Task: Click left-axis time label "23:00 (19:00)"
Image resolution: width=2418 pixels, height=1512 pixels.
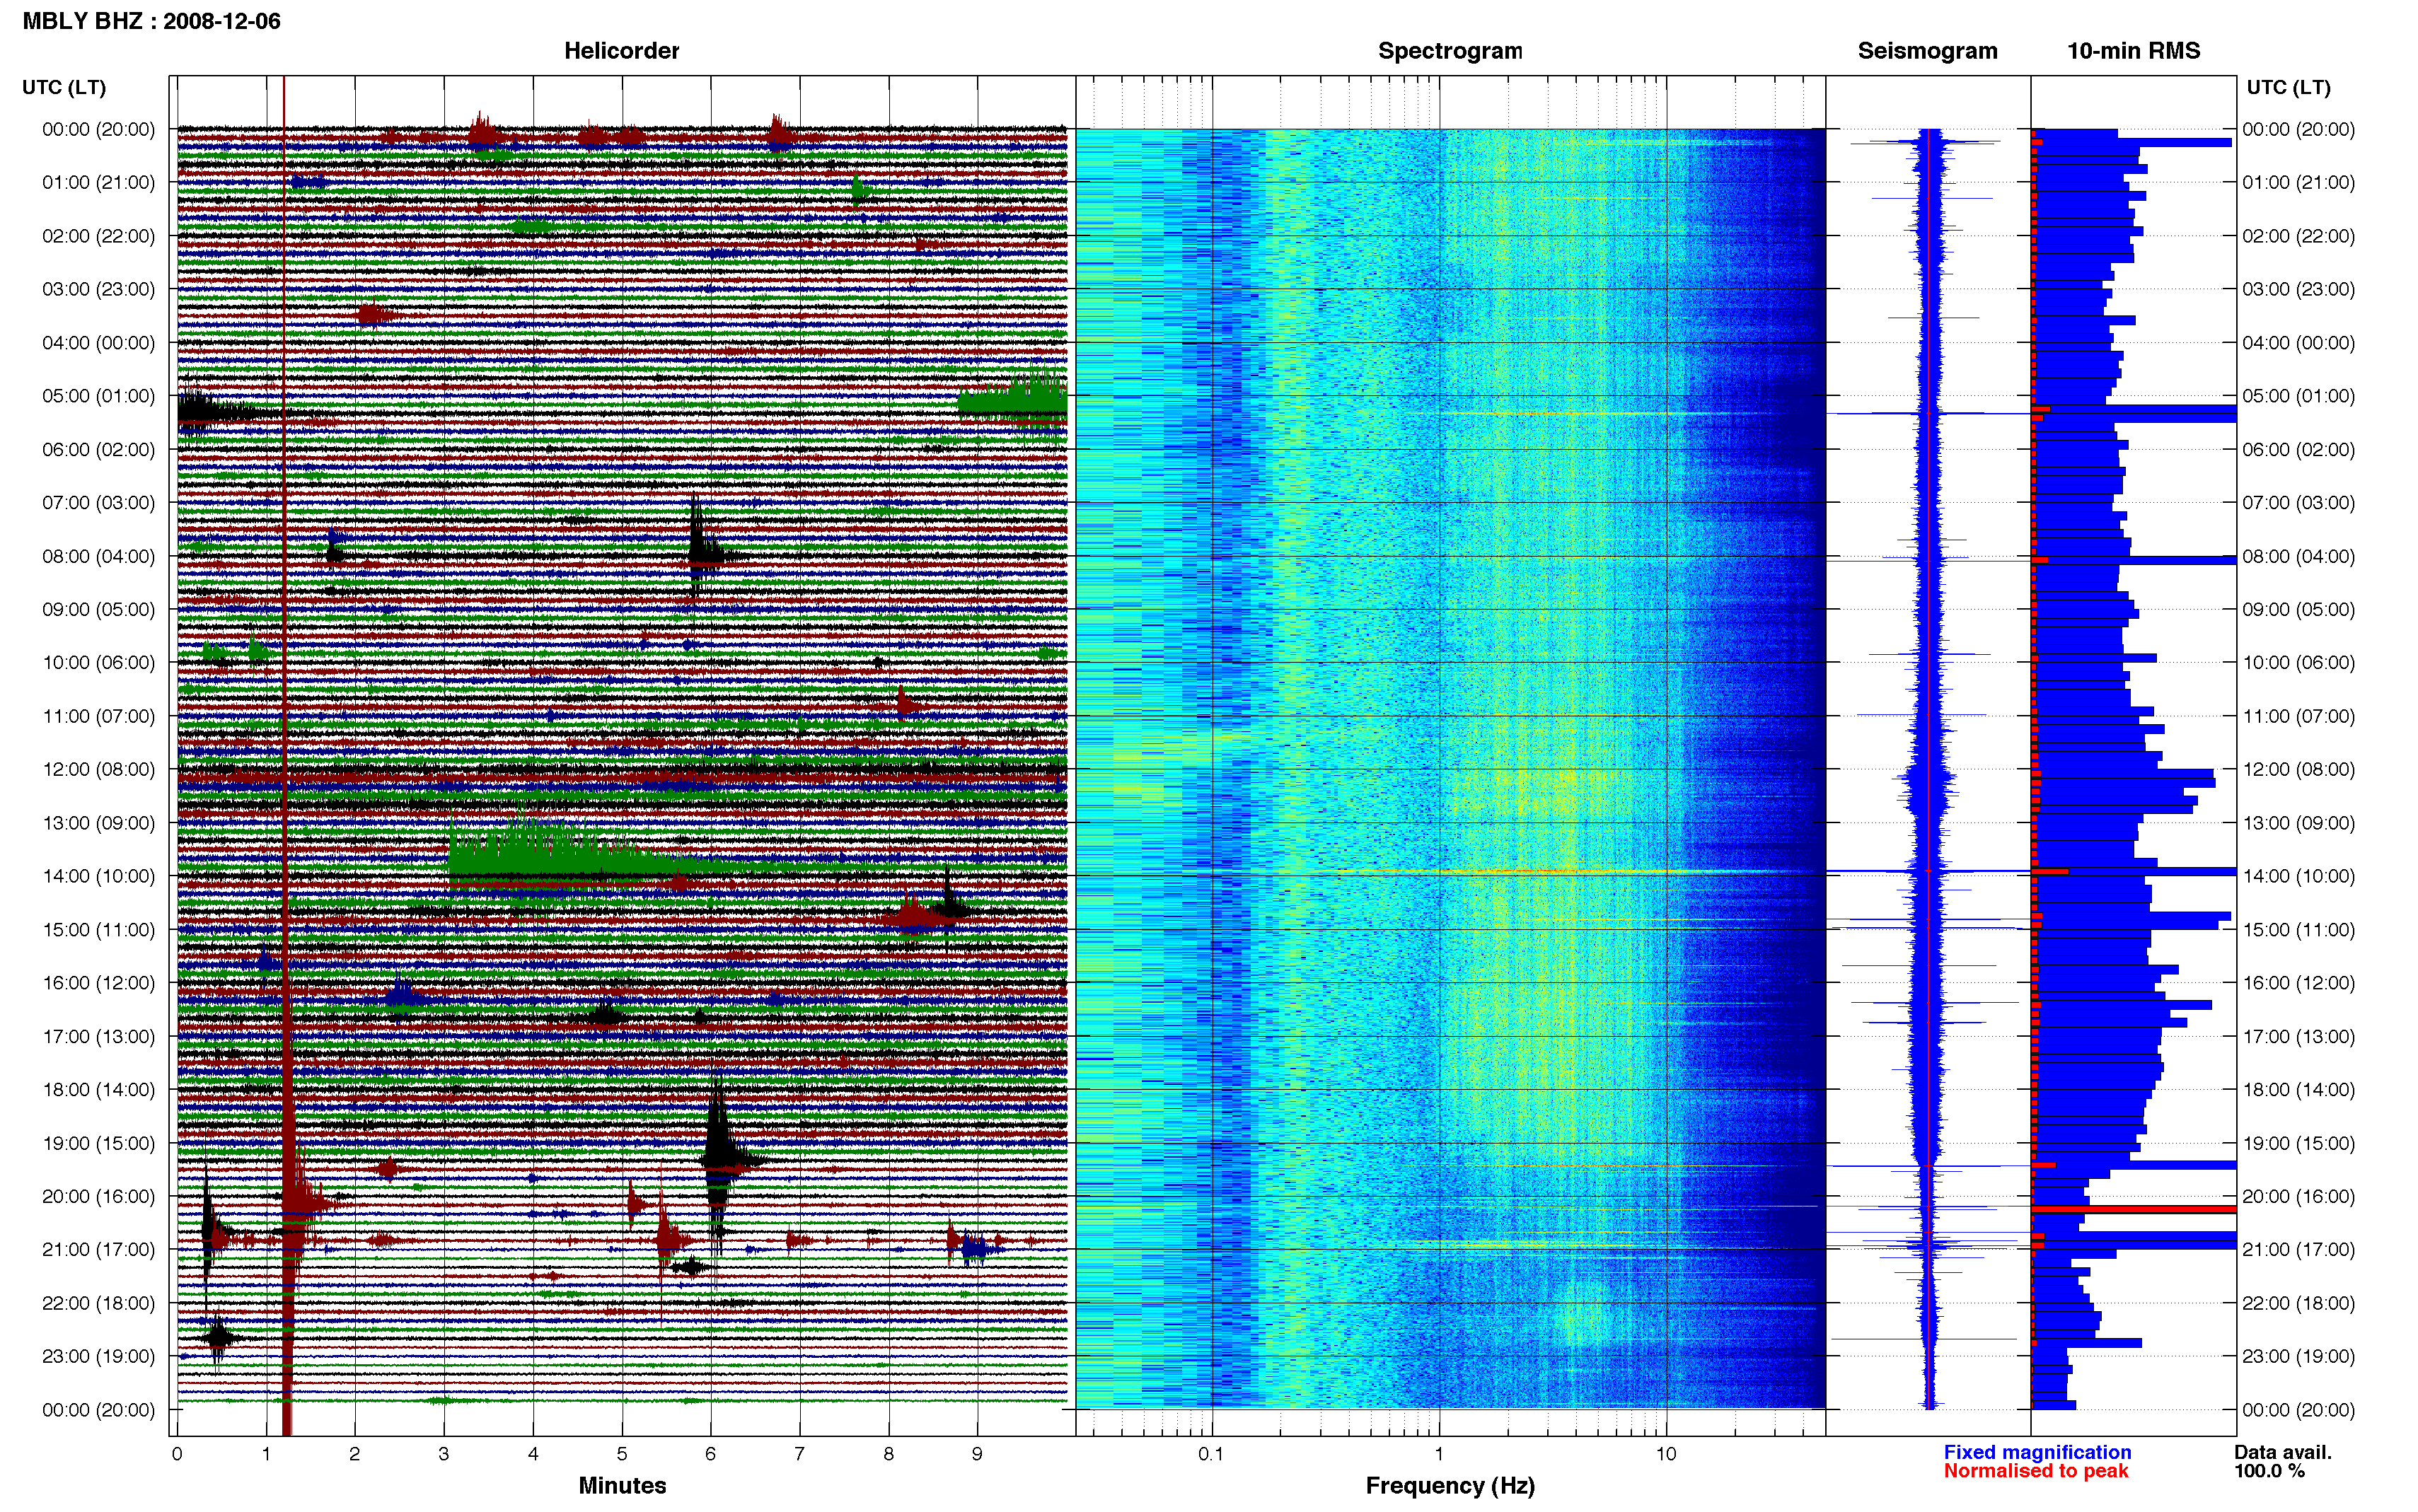Action: pos(98,1356)
